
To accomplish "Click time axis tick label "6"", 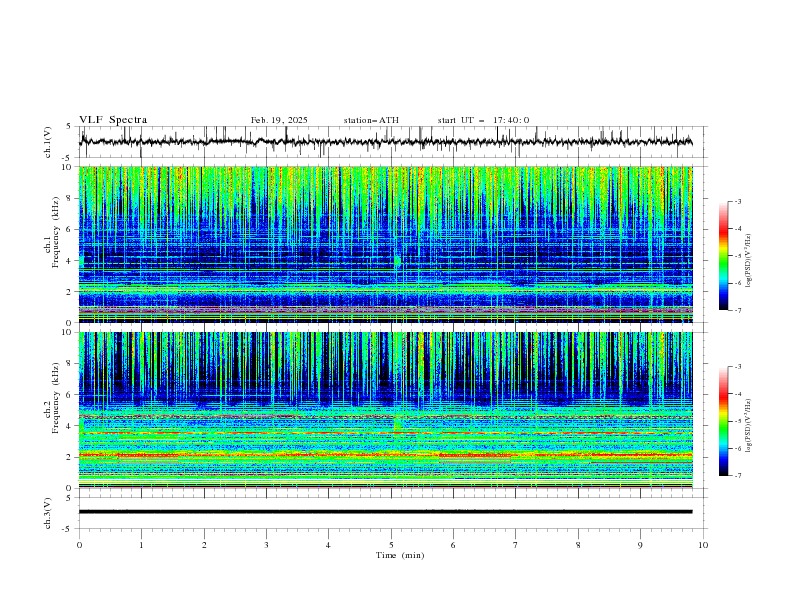I will point(453,545).
